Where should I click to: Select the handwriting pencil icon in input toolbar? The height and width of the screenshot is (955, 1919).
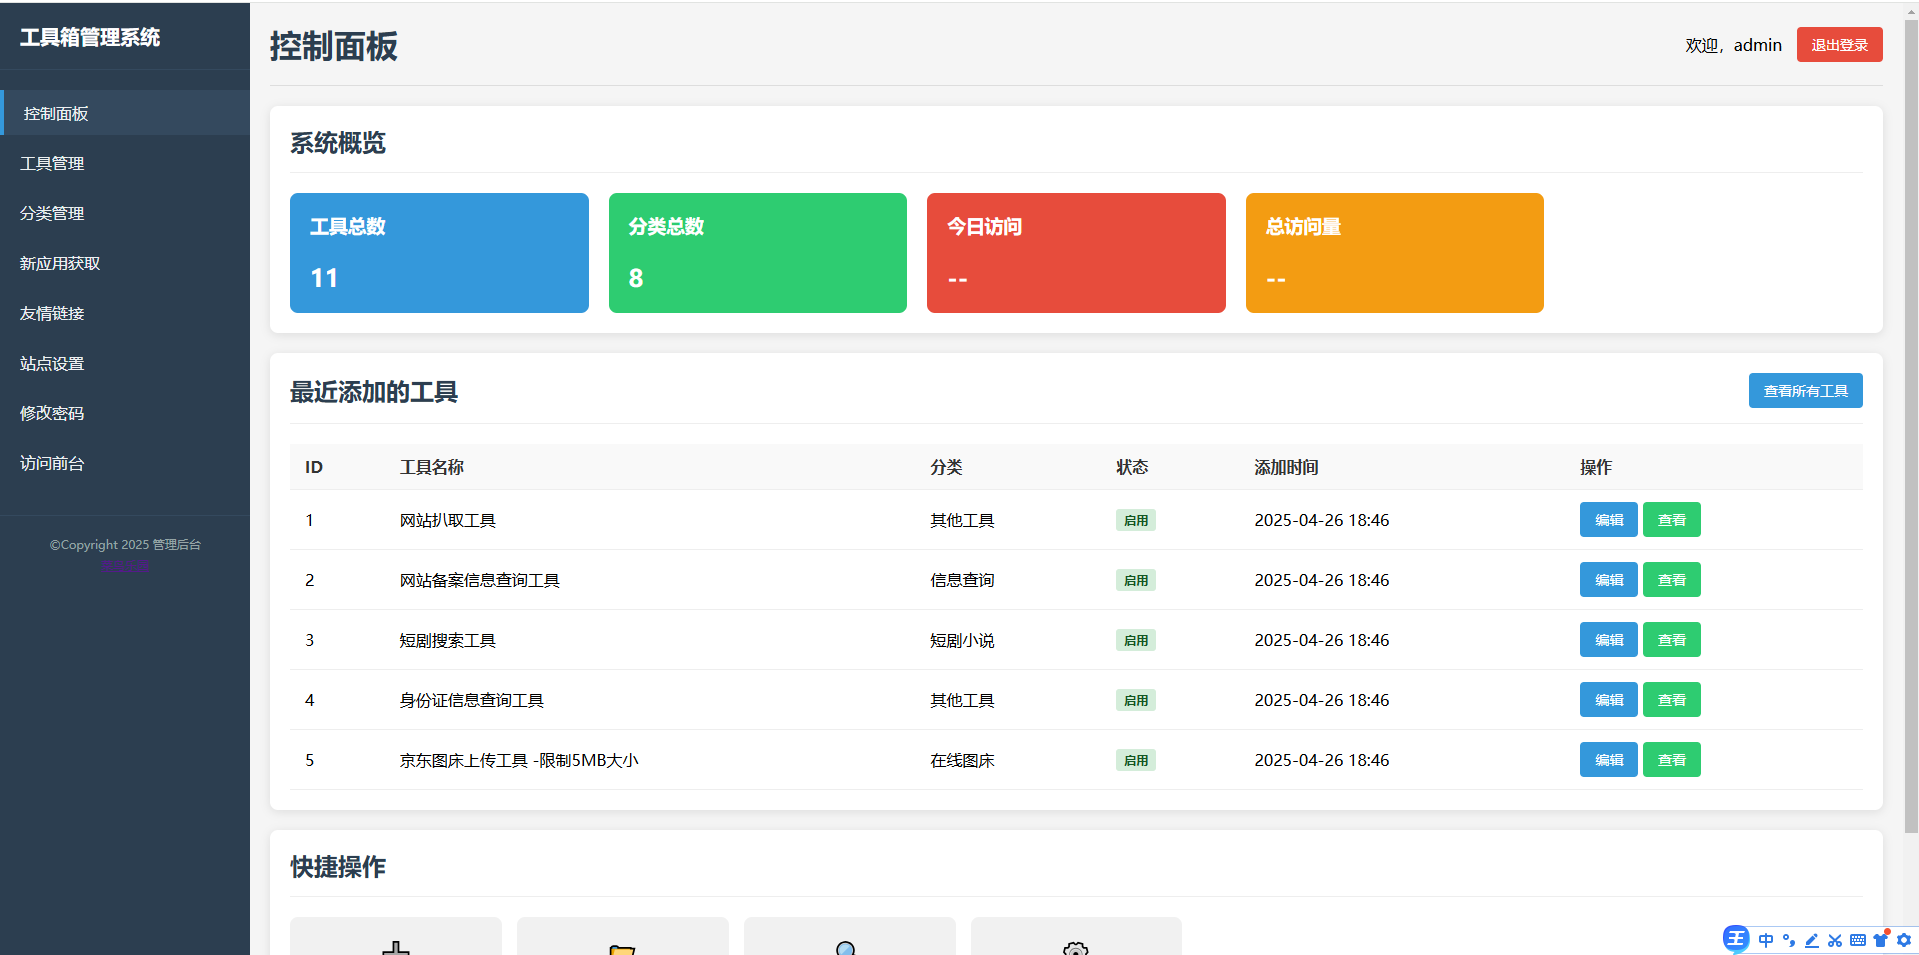click(1812, 940)
